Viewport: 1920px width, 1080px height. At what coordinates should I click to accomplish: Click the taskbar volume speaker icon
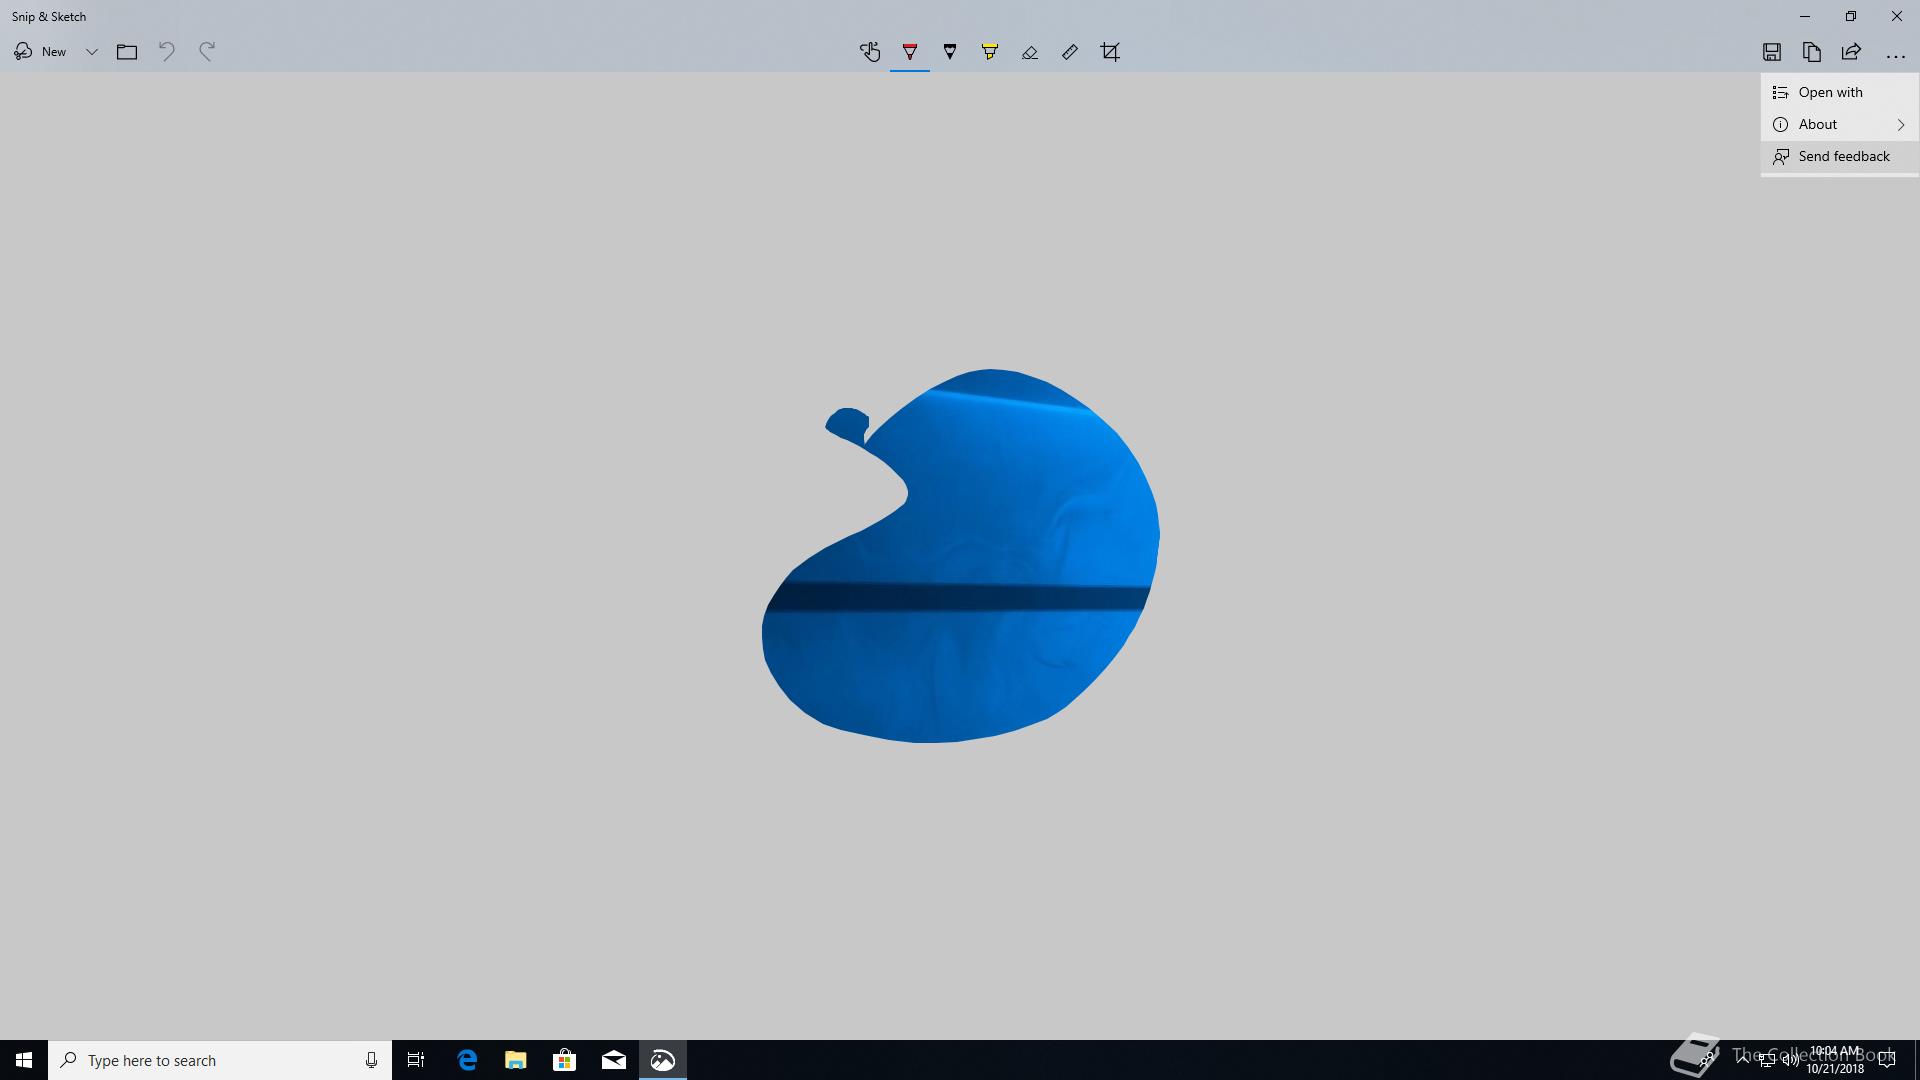(x=1790, y=1061)
